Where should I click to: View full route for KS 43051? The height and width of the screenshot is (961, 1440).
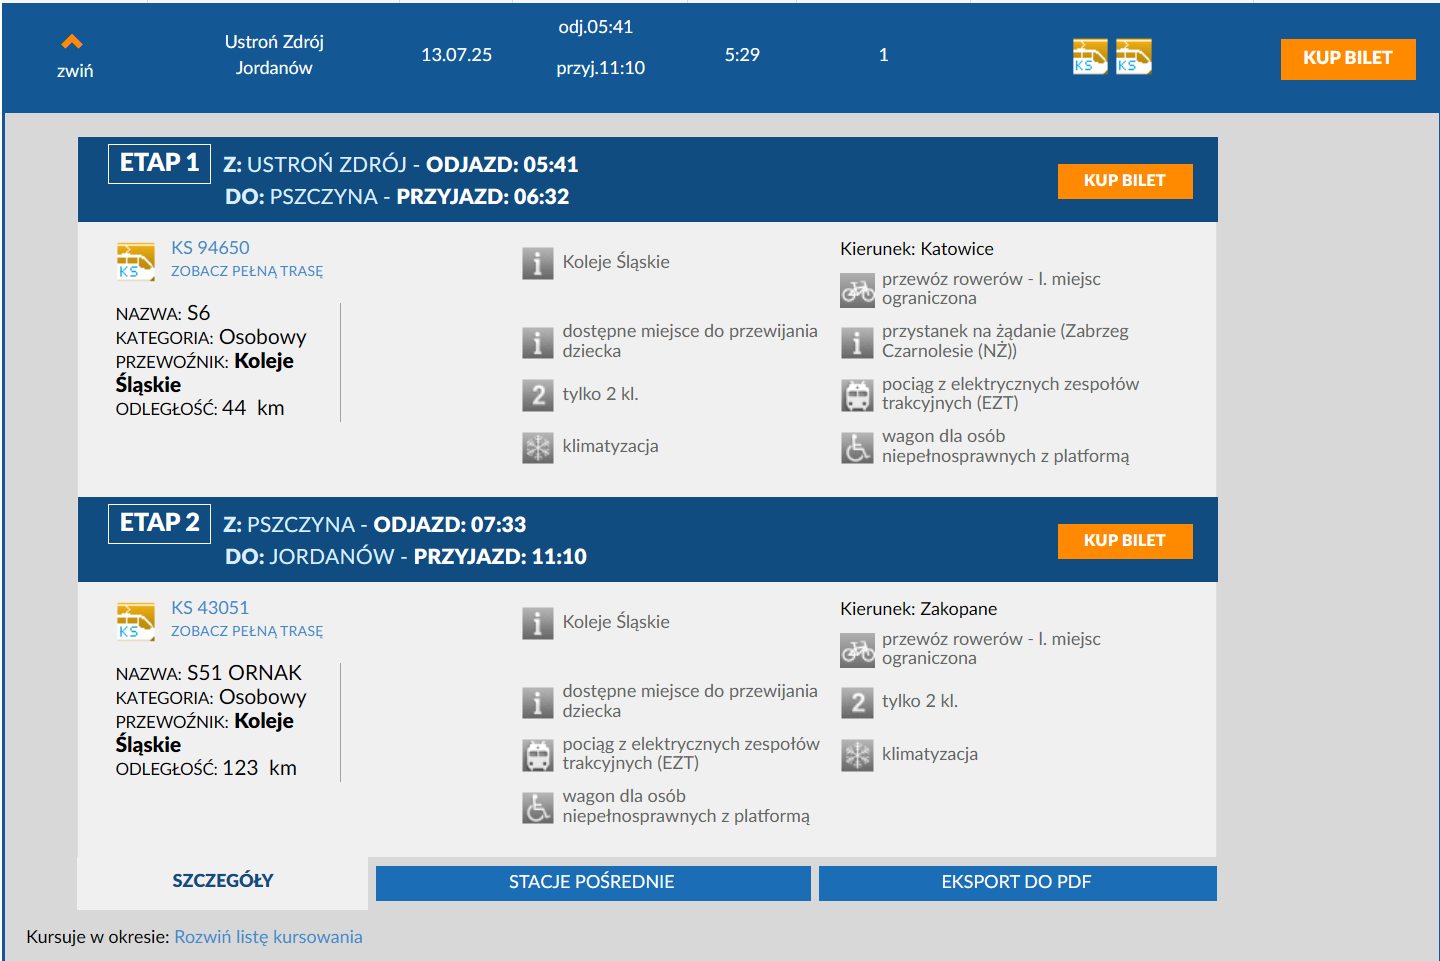coord(246,631)
